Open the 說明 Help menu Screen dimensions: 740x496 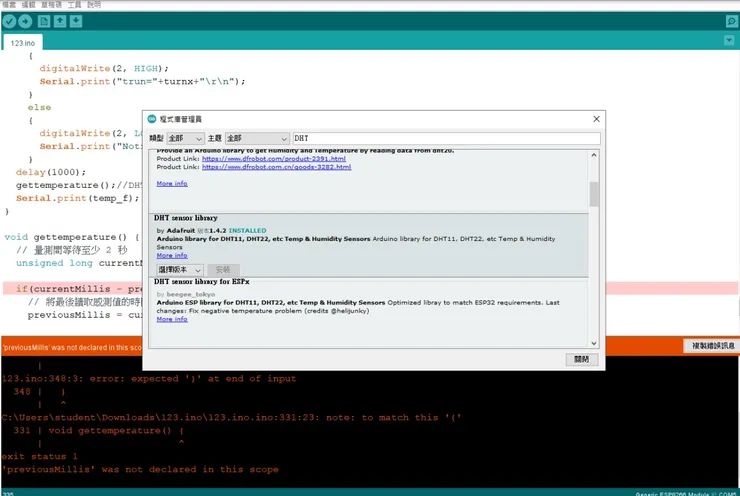pos(94,4)
